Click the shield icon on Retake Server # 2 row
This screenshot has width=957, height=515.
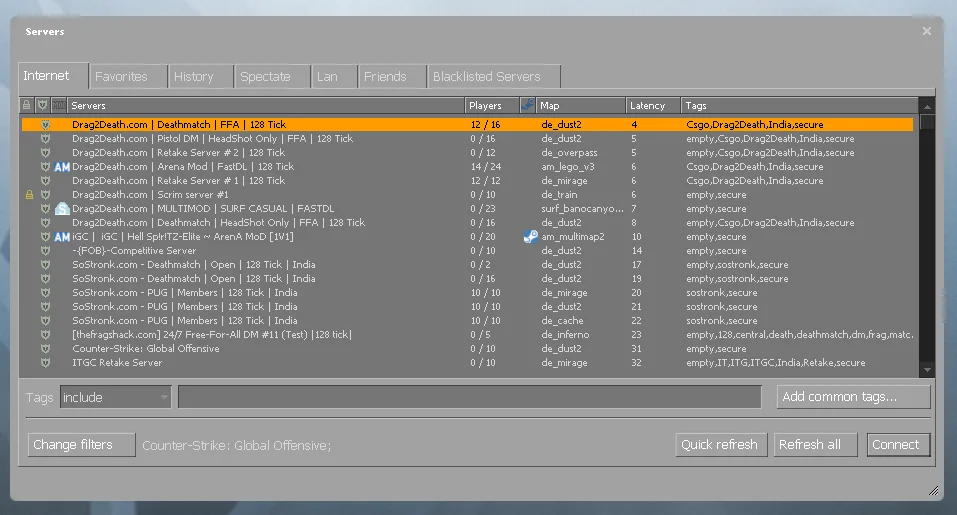45,153
